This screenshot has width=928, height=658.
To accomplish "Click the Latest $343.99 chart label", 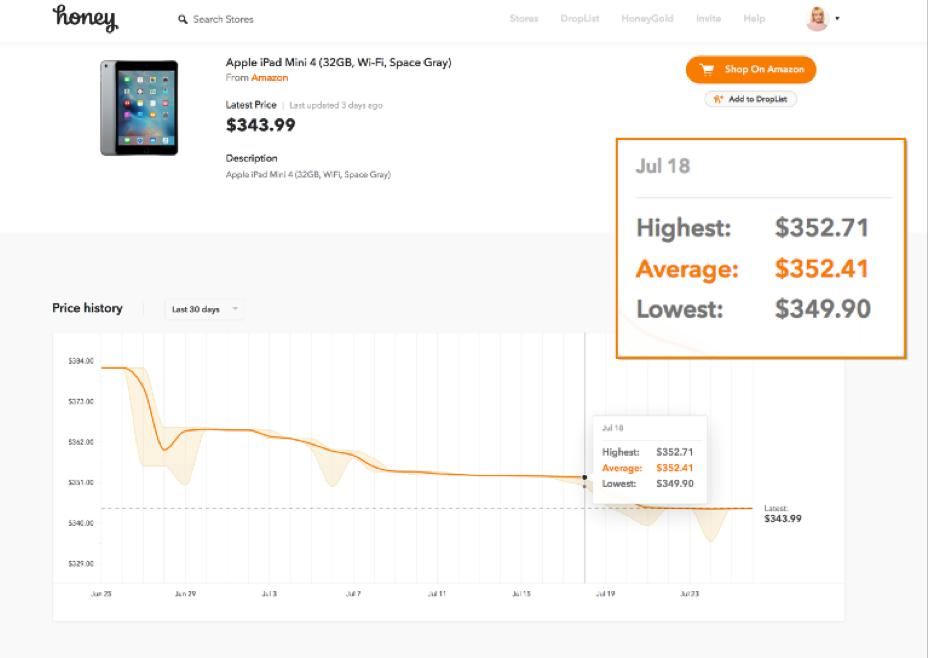I will coord(782,514).
